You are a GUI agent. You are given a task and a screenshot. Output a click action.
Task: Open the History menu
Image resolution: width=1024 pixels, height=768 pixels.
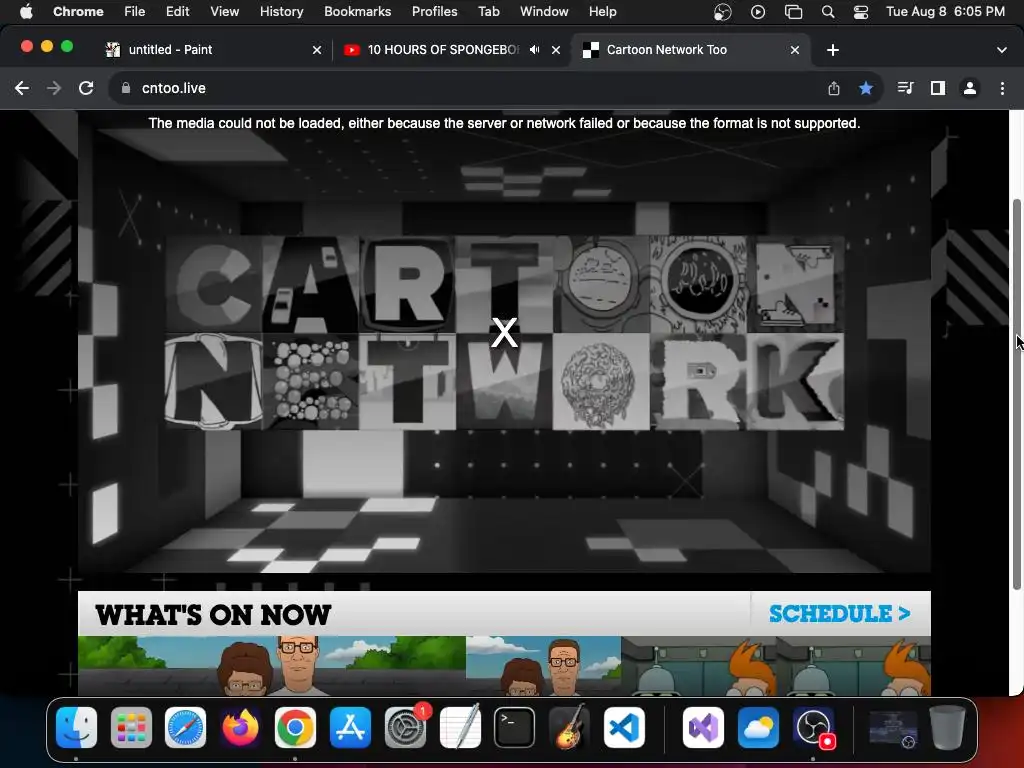[281, 12]
